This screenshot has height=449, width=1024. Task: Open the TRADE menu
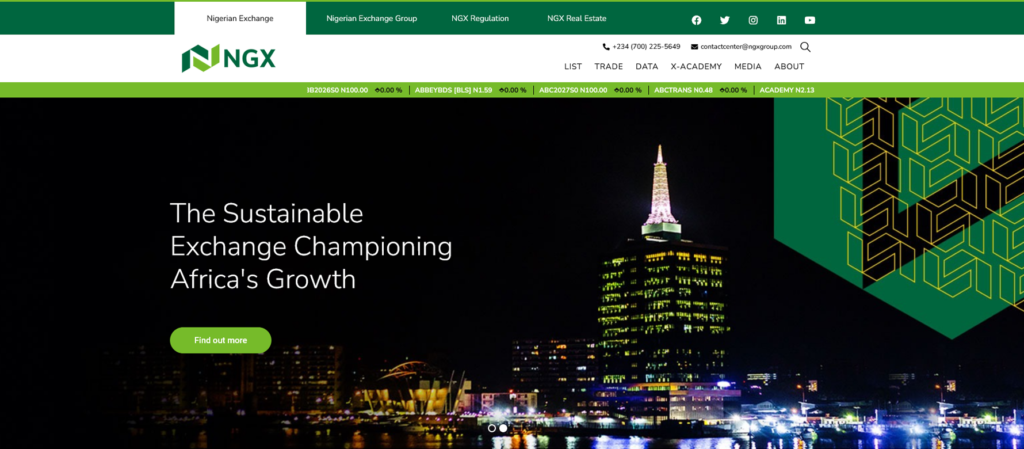(609, 67)
